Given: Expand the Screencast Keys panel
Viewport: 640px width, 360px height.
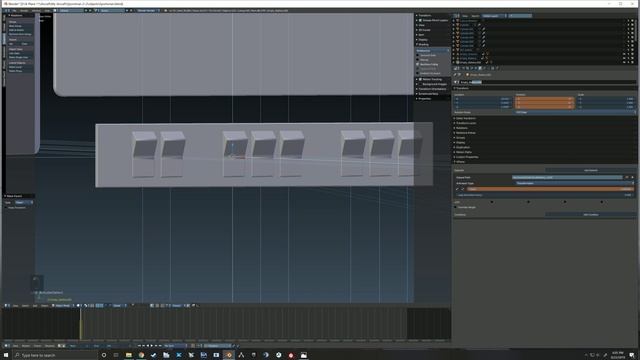Looking at the screenshot, I should [x=427, y=94].
